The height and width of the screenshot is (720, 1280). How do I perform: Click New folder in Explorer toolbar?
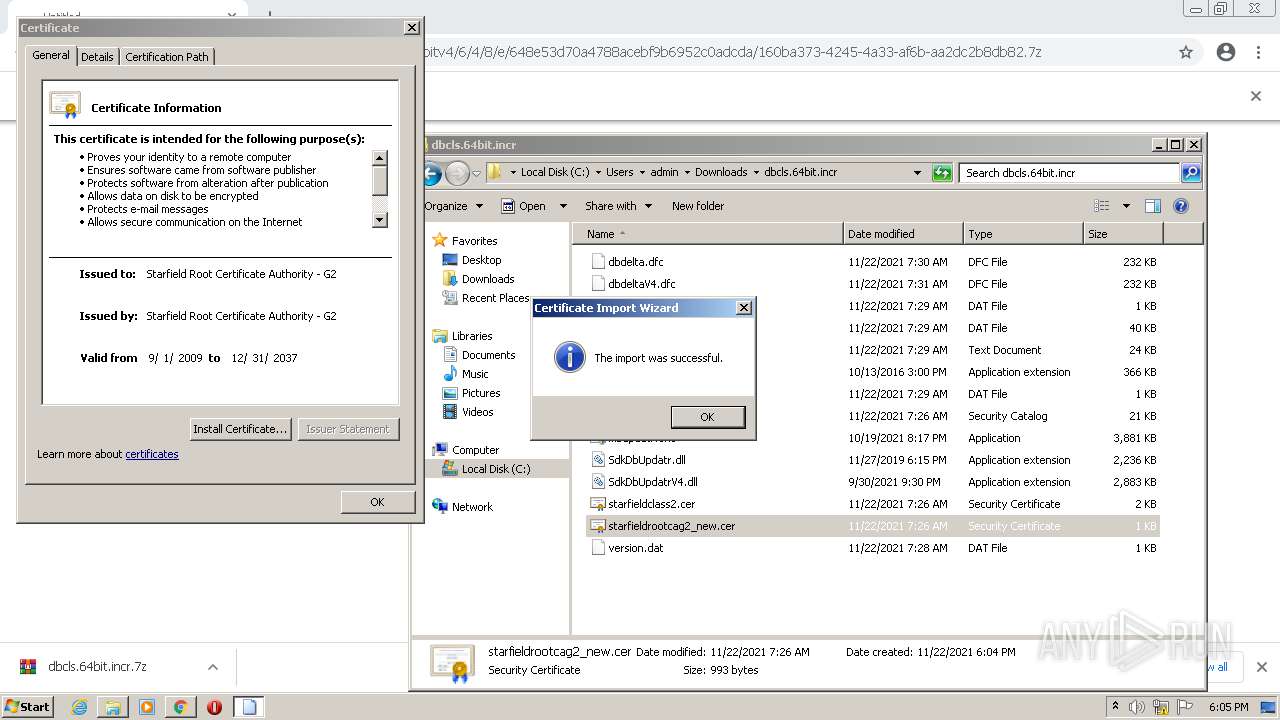(698, 206)
